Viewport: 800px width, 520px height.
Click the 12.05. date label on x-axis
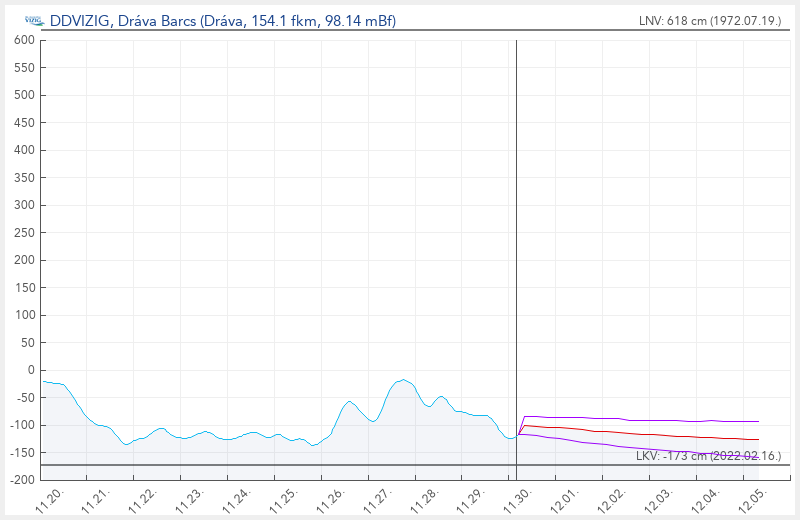[x=750, y=496]
